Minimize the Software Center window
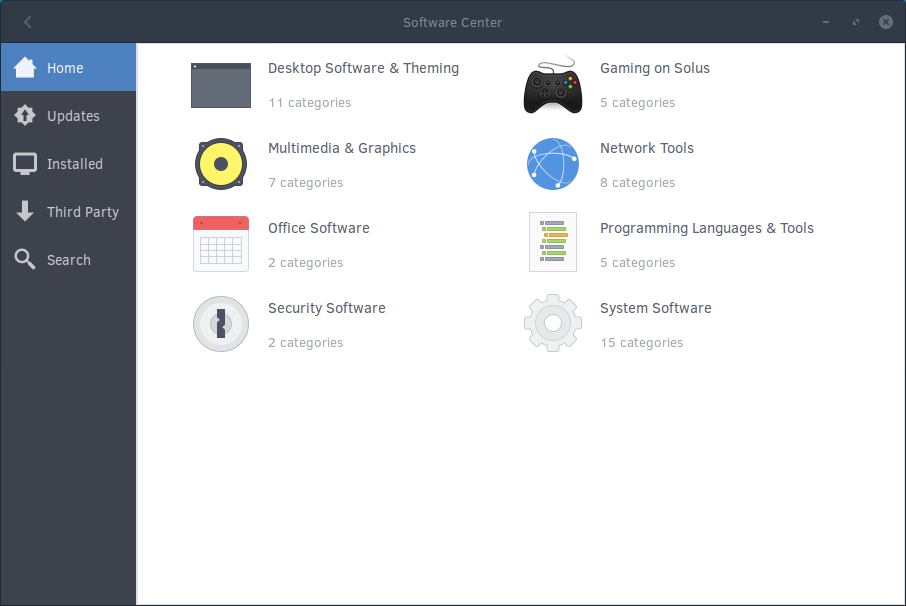The height and width of the screenshot is (606, 906). [x=826, y=22]
